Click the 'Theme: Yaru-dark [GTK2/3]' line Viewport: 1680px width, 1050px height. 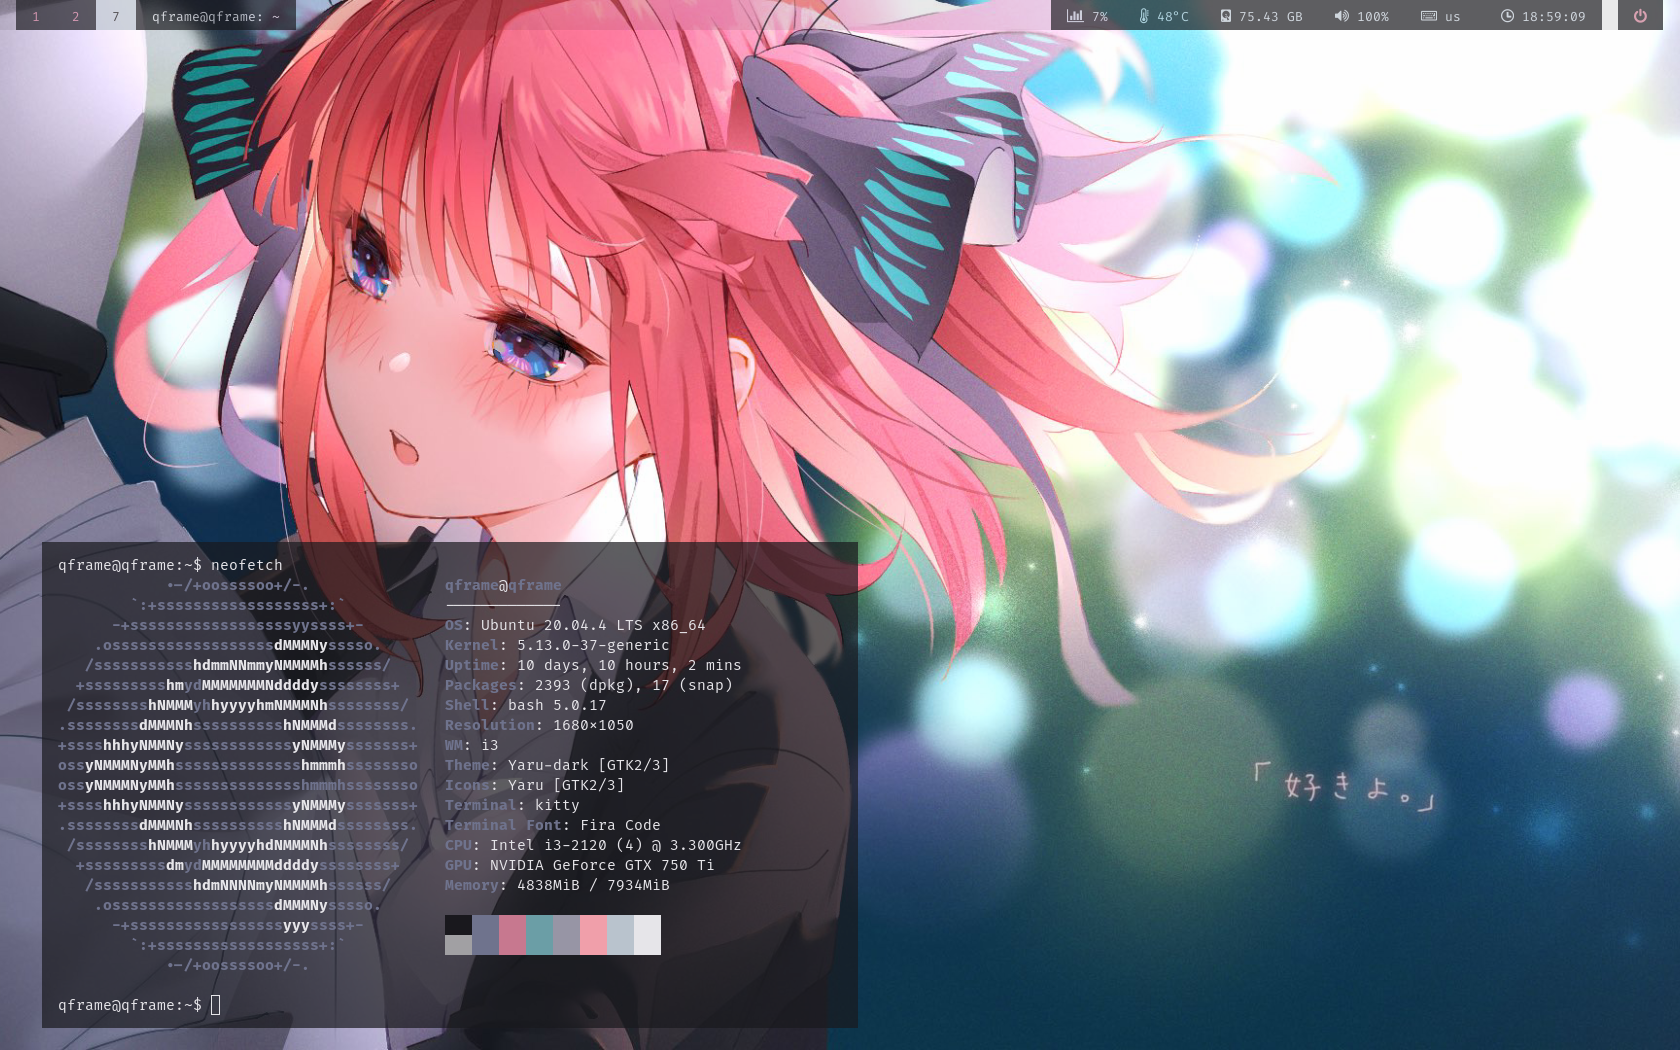pos(557,765)
